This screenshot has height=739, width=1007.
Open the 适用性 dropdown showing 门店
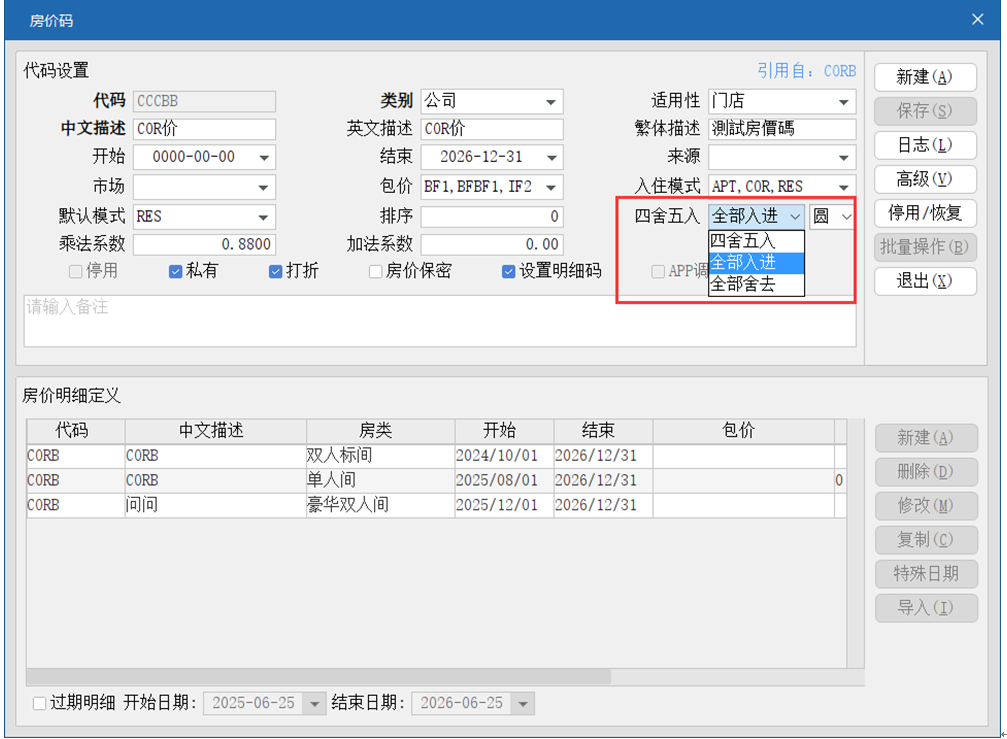[844, 101]
